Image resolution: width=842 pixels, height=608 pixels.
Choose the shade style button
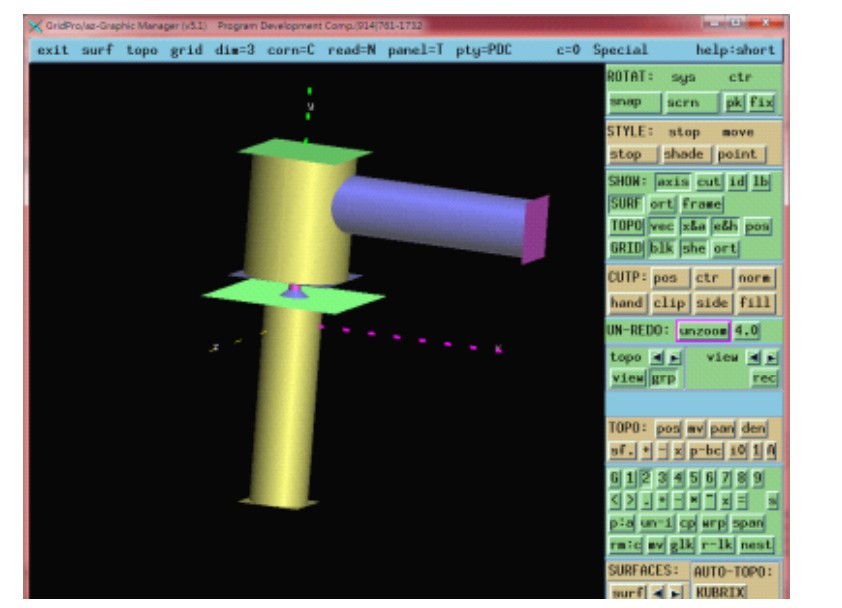[684, 155]
